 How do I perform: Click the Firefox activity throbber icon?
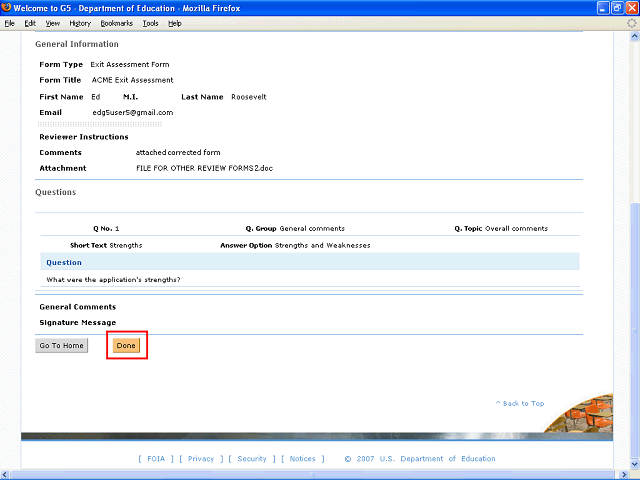(x=631, y=23)
